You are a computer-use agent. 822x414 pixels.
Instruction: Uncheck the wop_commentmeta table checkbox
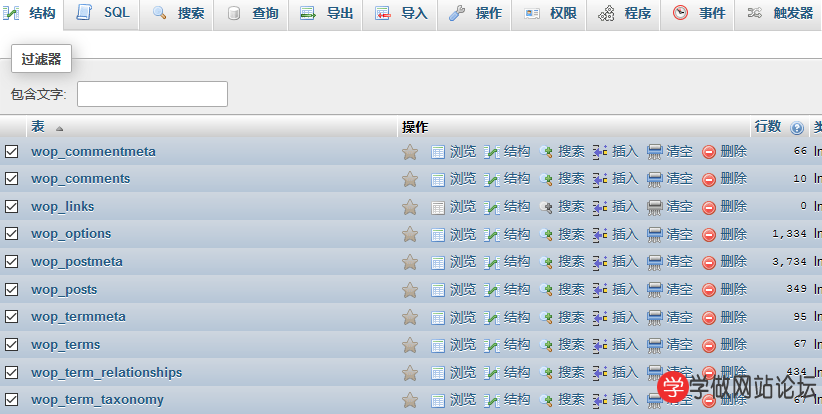(x=12, y=152)
